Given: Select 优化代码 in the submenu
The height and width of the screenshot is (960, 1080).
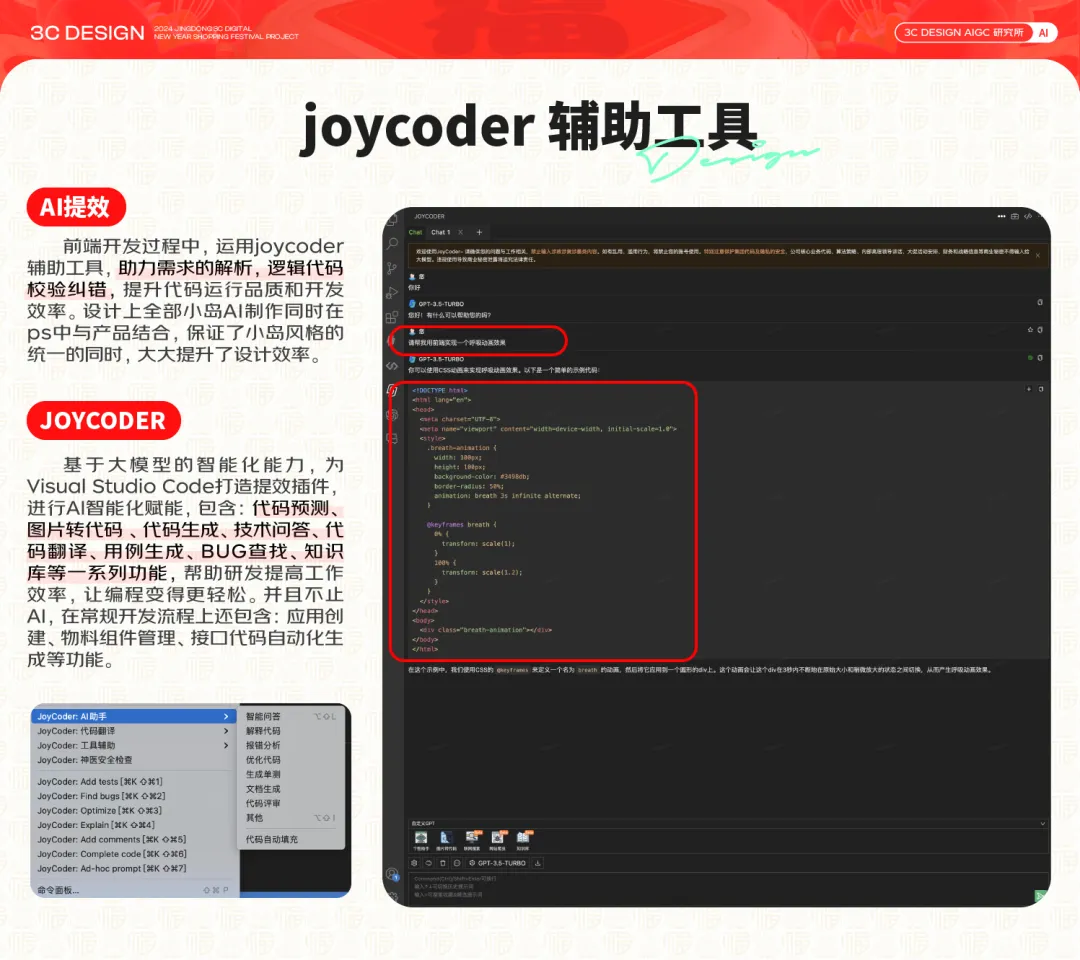Looking at the screenshot, I should (291, 760).
